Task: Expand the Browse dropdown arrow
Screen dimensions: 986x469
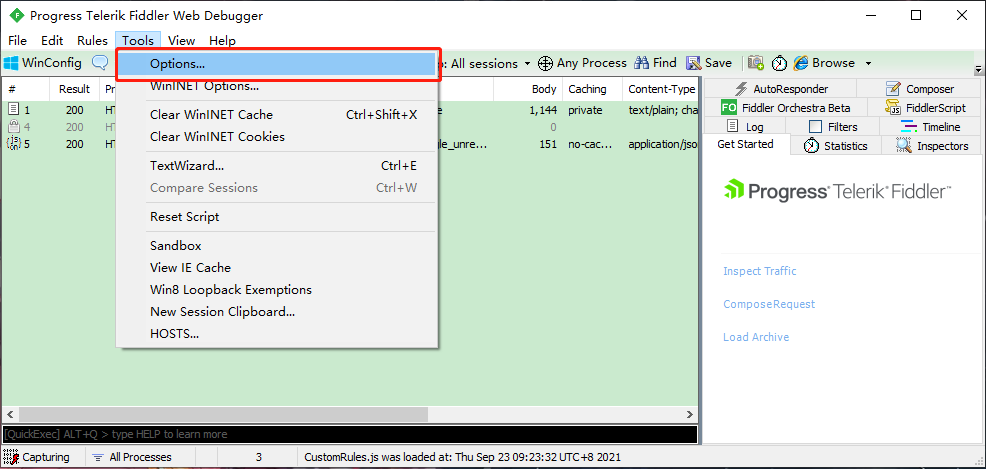Action: (x=868, y=63)
